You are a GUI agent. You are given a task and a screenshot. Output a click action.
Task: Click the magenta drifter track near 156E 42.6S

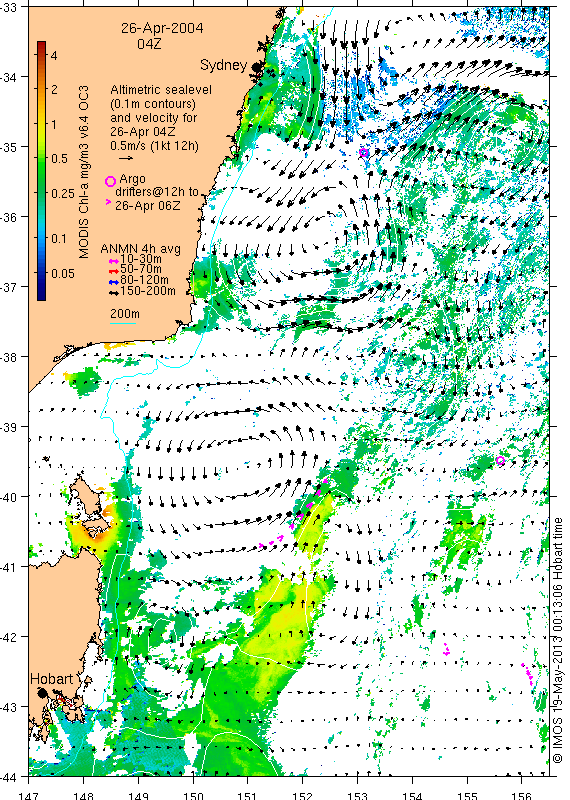click(x=528, y=674)
